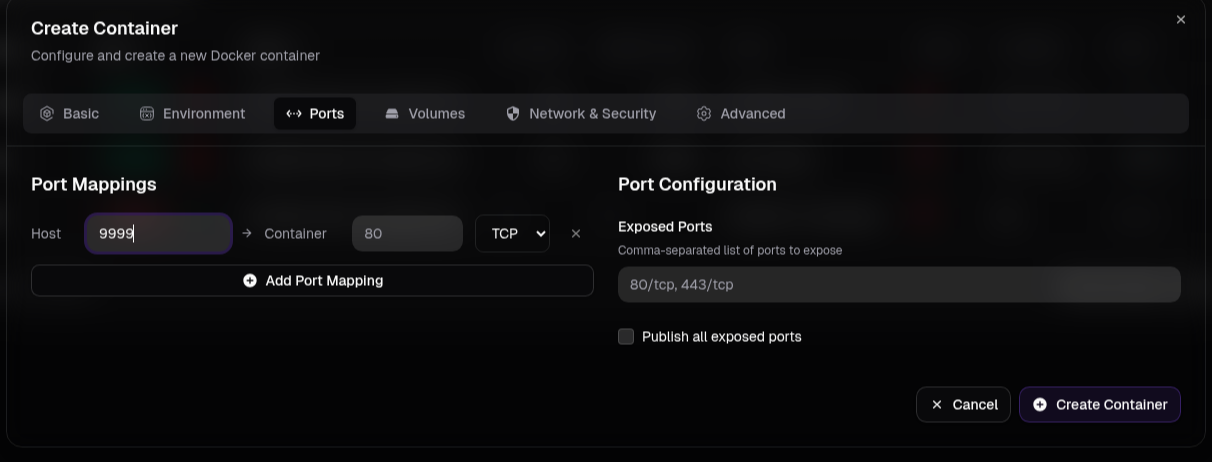
Task: Go to the Advanced tab
Action: 741,114
